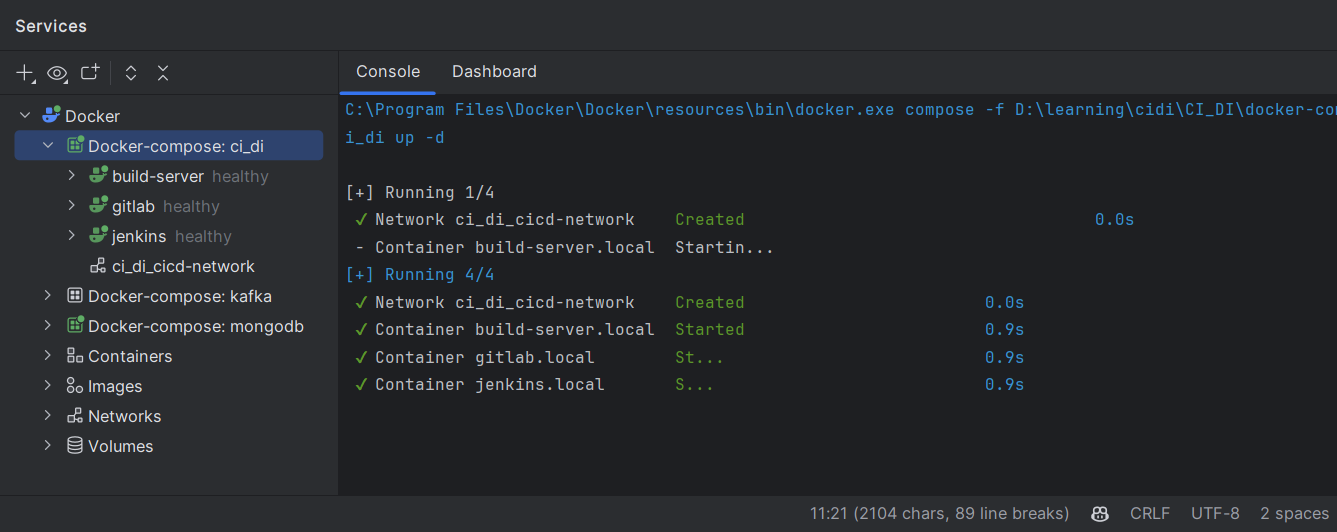
Task: Click the Add Service plus icon
Action: point(25,73)
